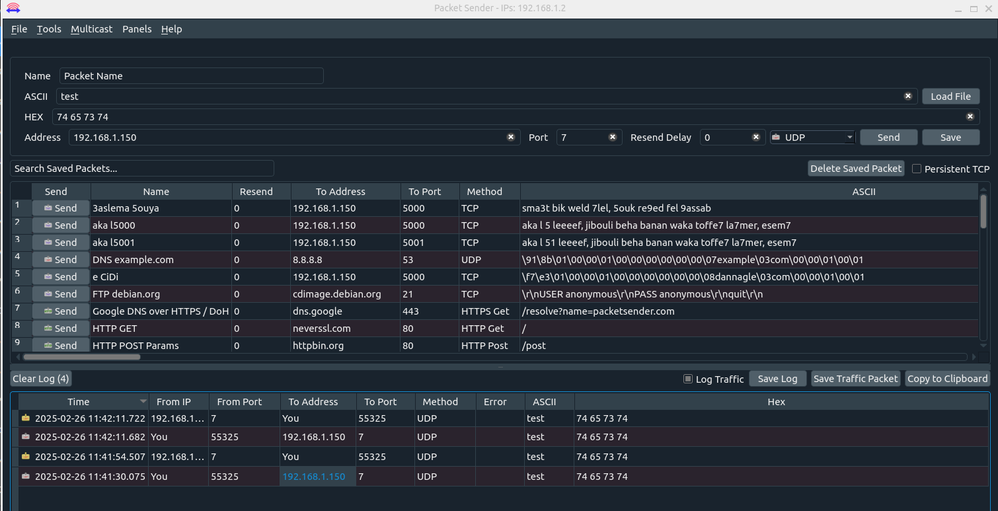Click the Search Saved Packets box
Image resolution: width=998 pixels, height=511 pixels.
pos(142,169)
